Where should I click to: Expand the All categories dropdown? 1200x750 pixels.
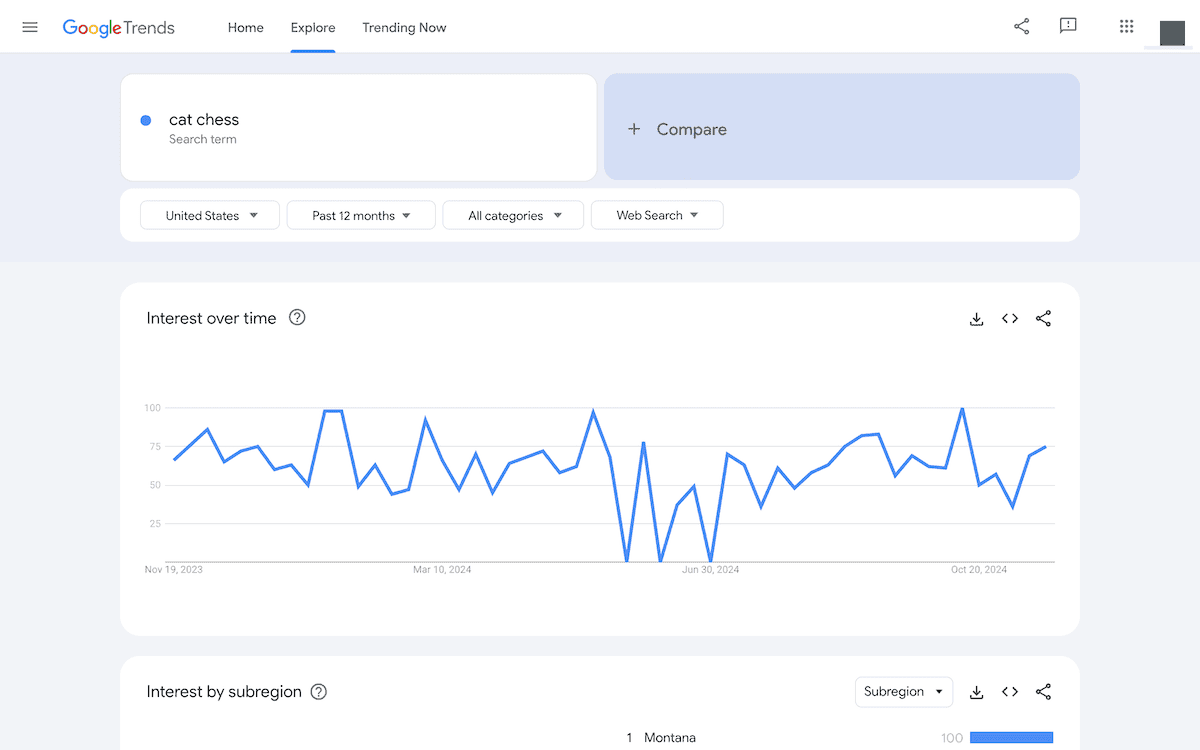pos(513,215)
